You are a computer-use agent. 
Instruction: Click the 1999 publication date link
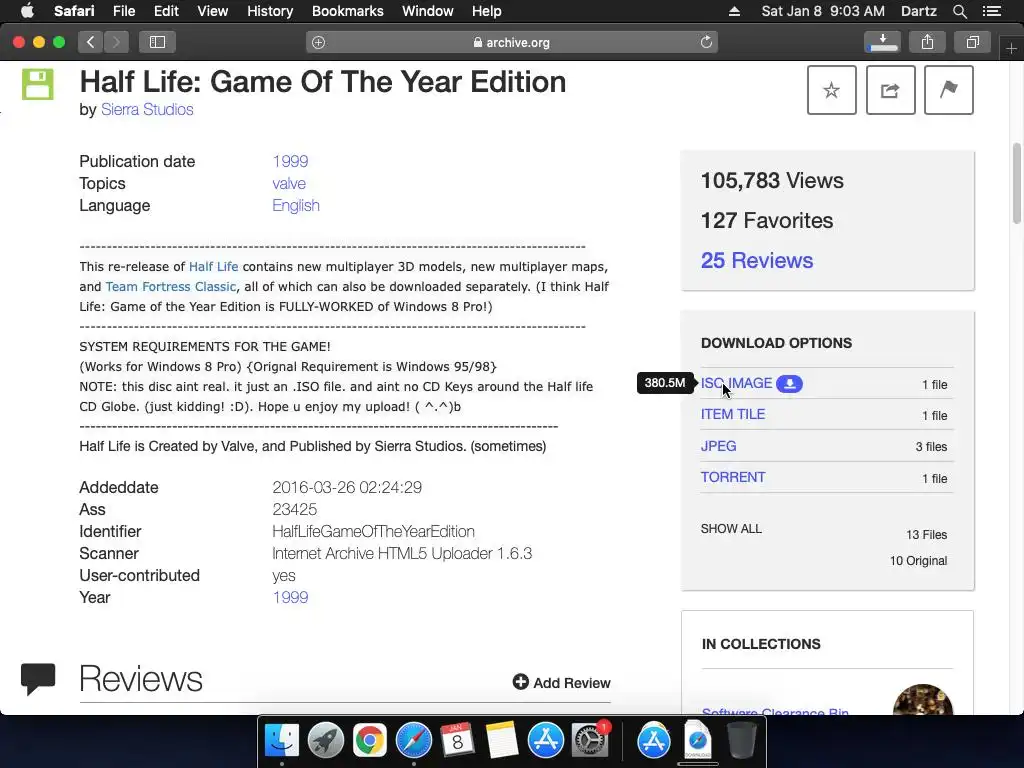tap(290, 161)
